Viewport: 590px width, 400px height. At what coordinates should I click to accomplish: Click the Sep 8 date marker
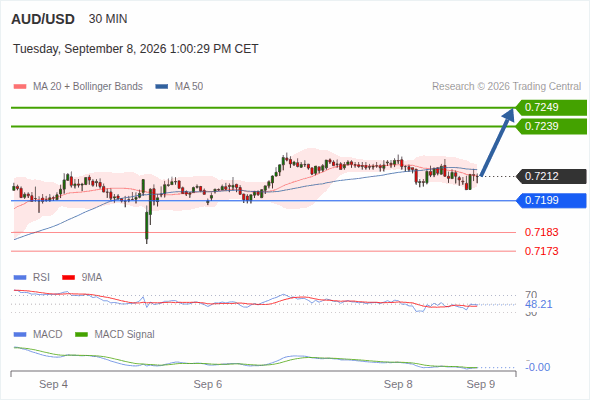point(398,385)
